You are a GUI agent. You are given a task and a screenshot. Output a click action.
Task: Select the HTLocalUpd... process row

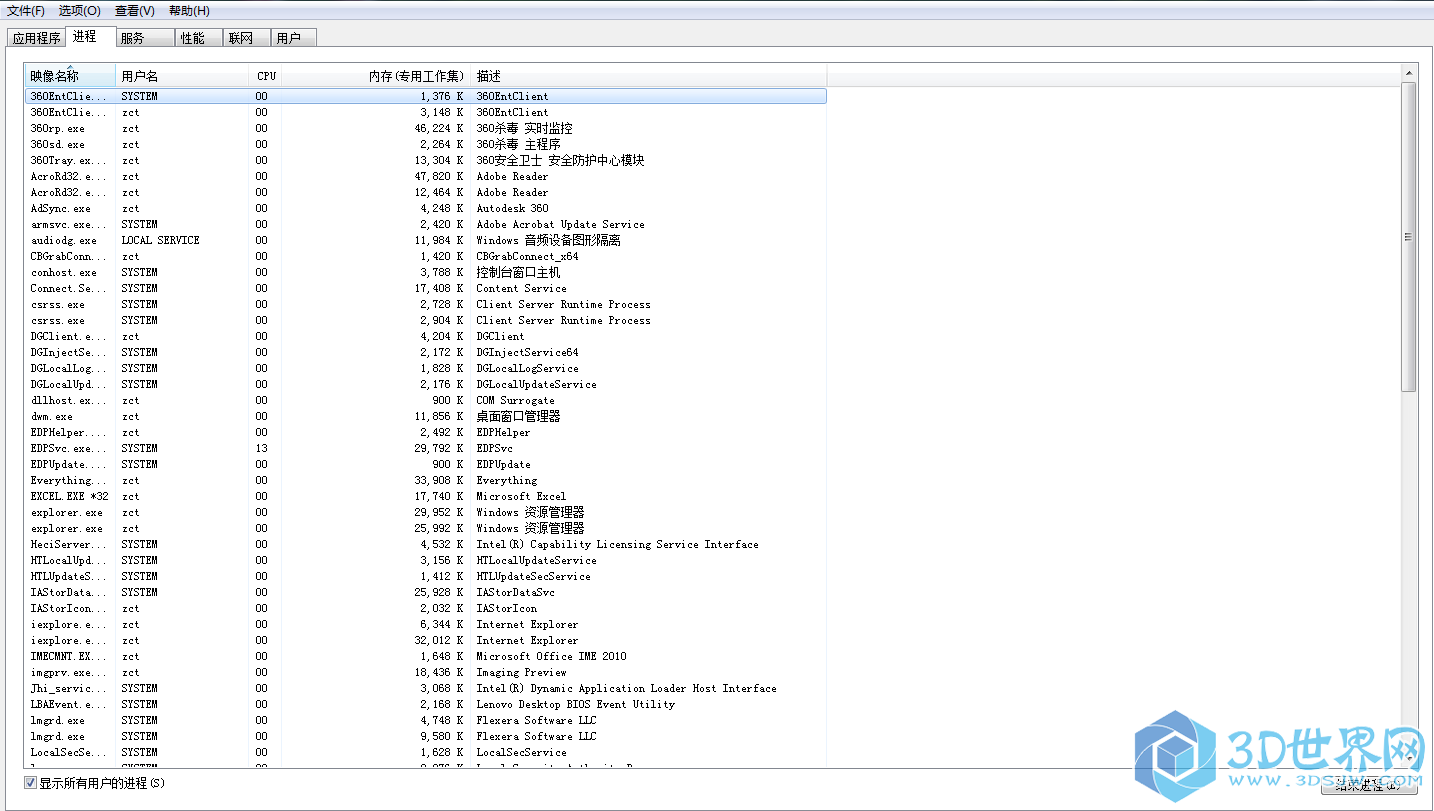[x=426, y=560]
